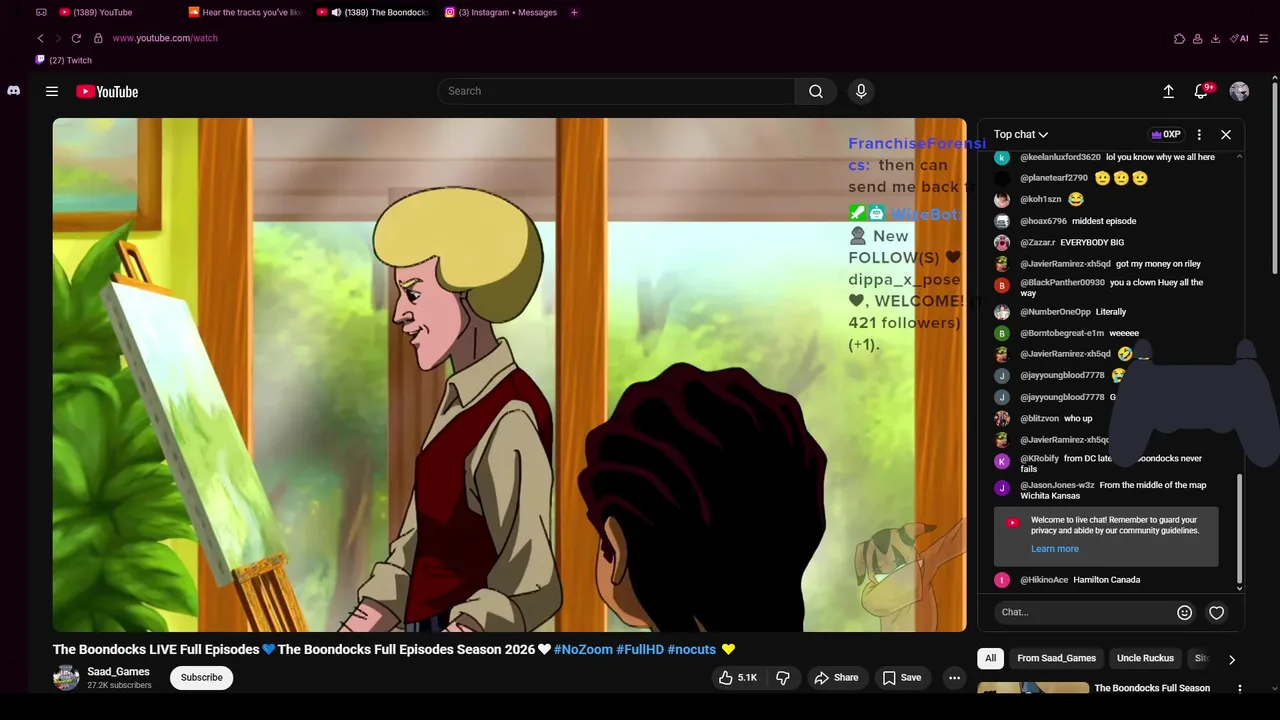Click the browser extensions puzzle icon

coord(1179,38)
